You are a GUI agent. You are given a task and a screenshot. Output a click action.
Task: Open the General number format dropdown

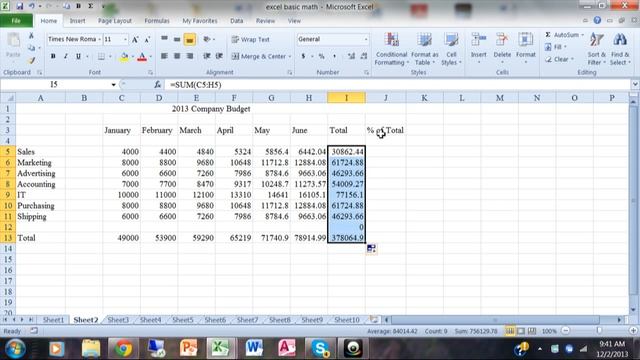[x=366, y=39]
